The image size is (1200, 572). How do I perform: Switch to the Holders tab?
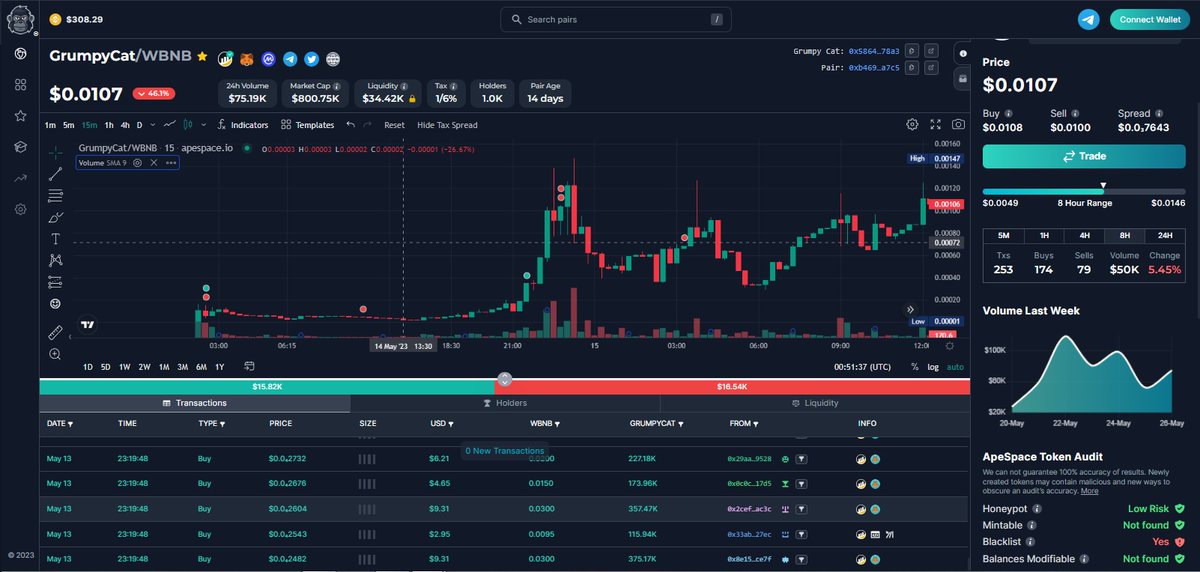click(505, 403)
